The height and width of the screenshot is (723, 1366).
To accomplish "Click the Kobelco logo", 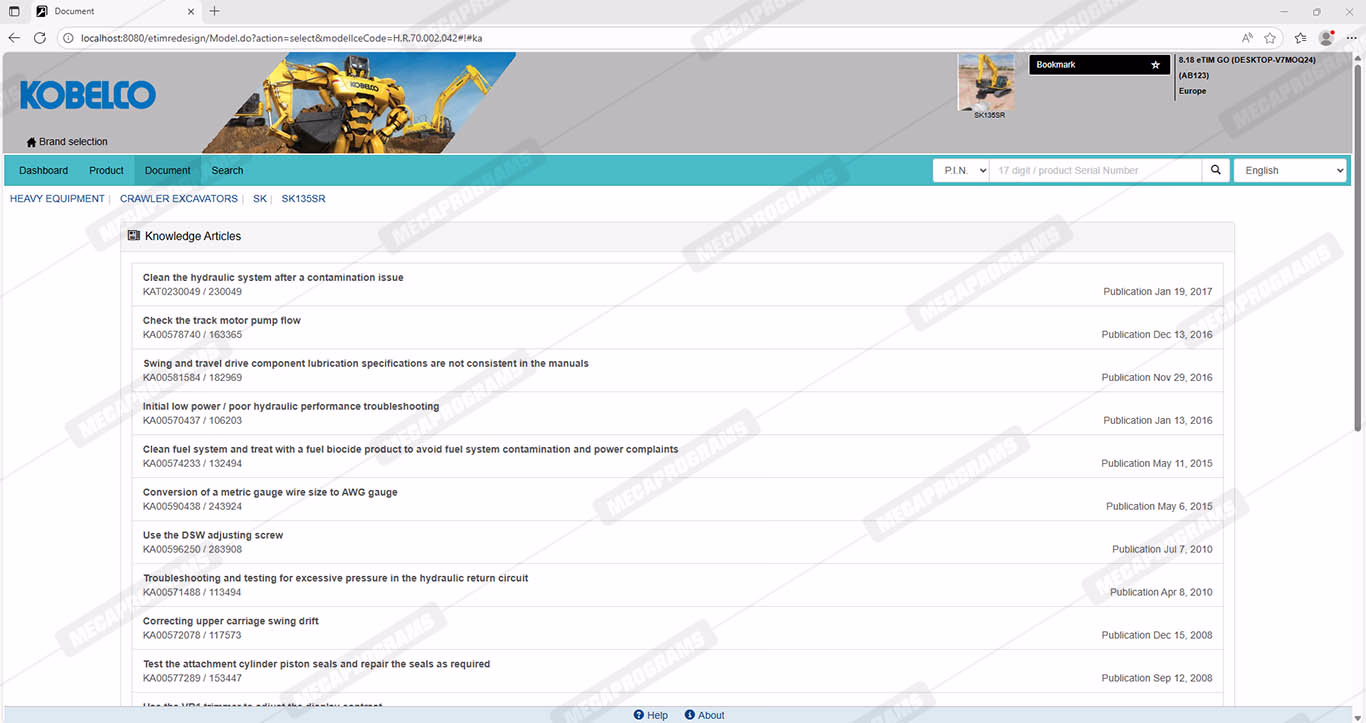I will (88, 96).
